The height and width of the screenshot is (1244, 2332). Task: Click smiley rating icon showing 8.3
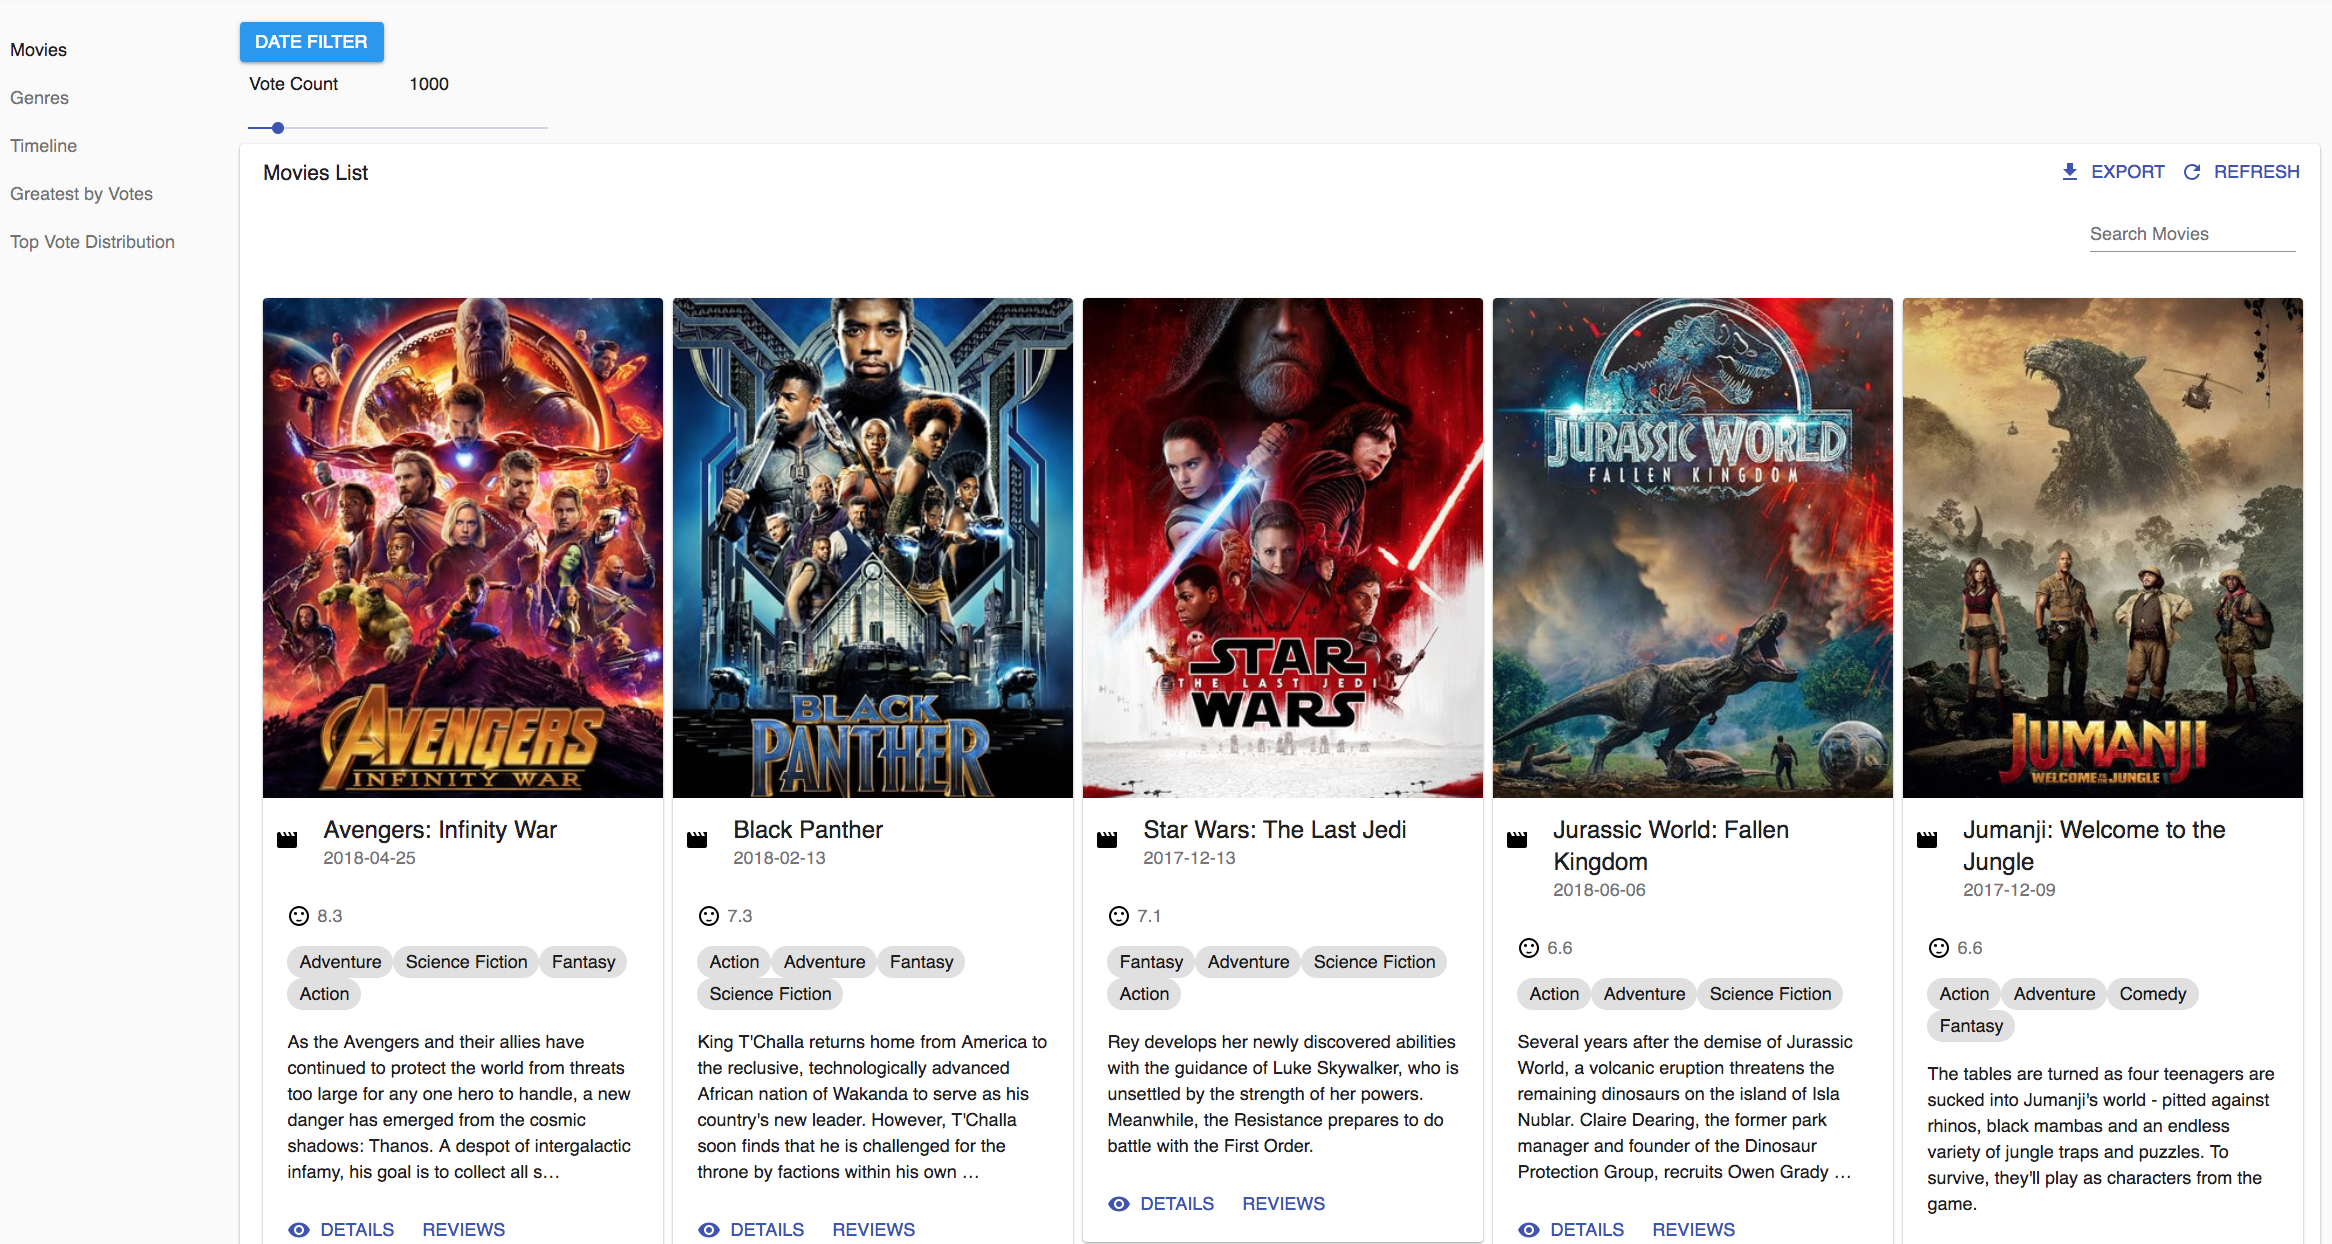point(298,916)
